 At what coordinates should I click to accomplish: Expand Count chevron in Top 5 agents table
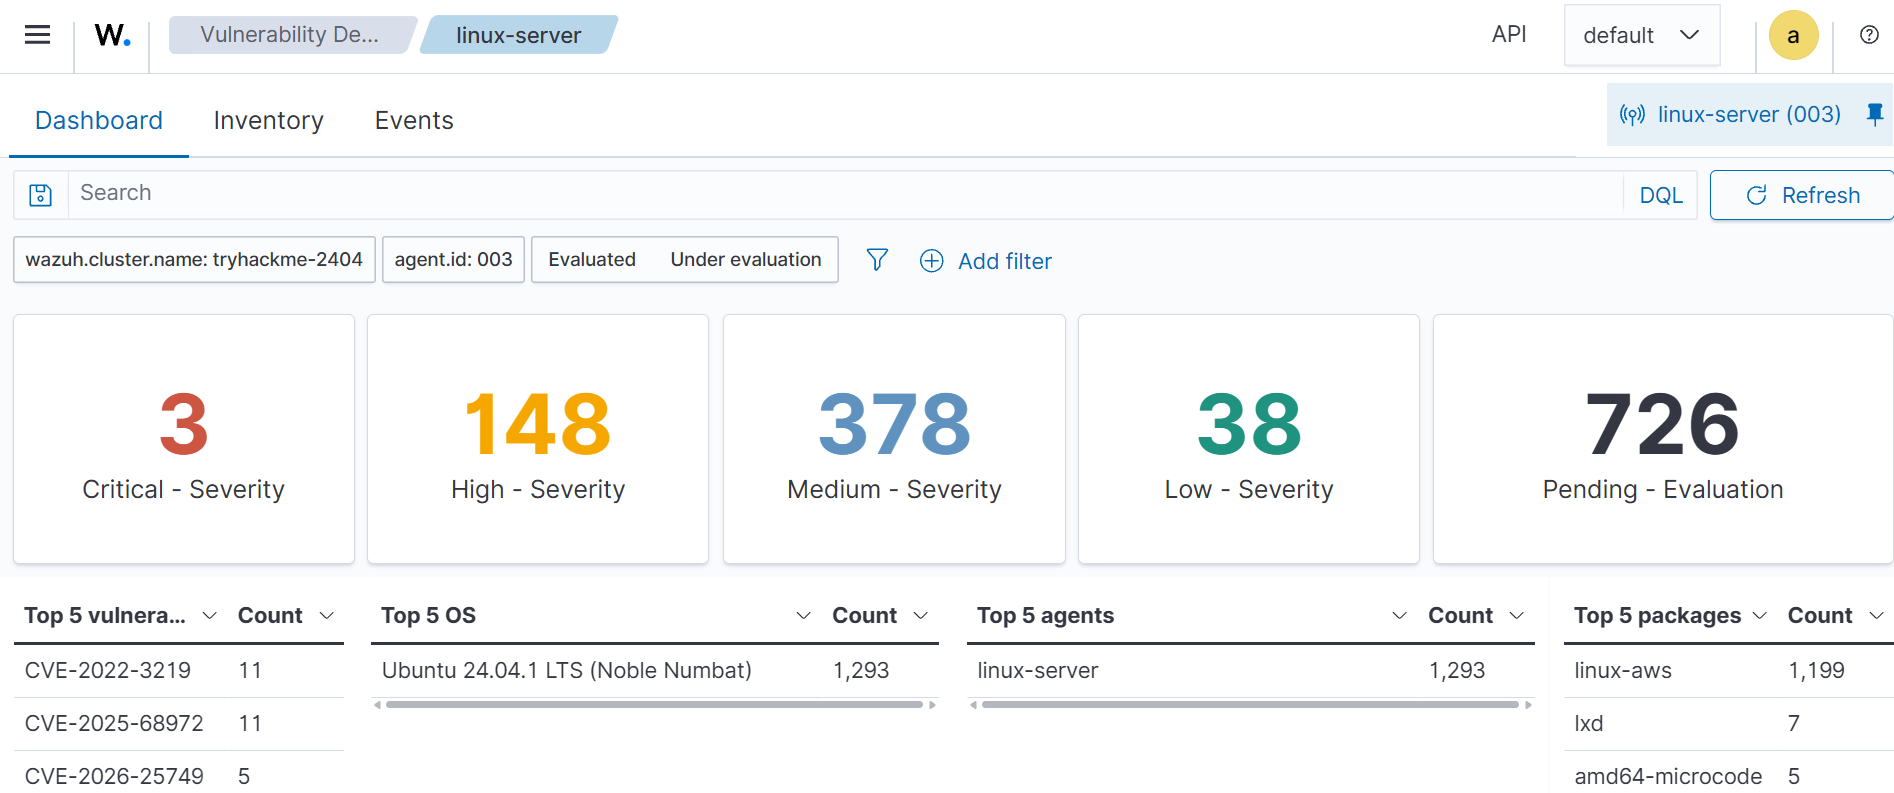coord(1516,616)
